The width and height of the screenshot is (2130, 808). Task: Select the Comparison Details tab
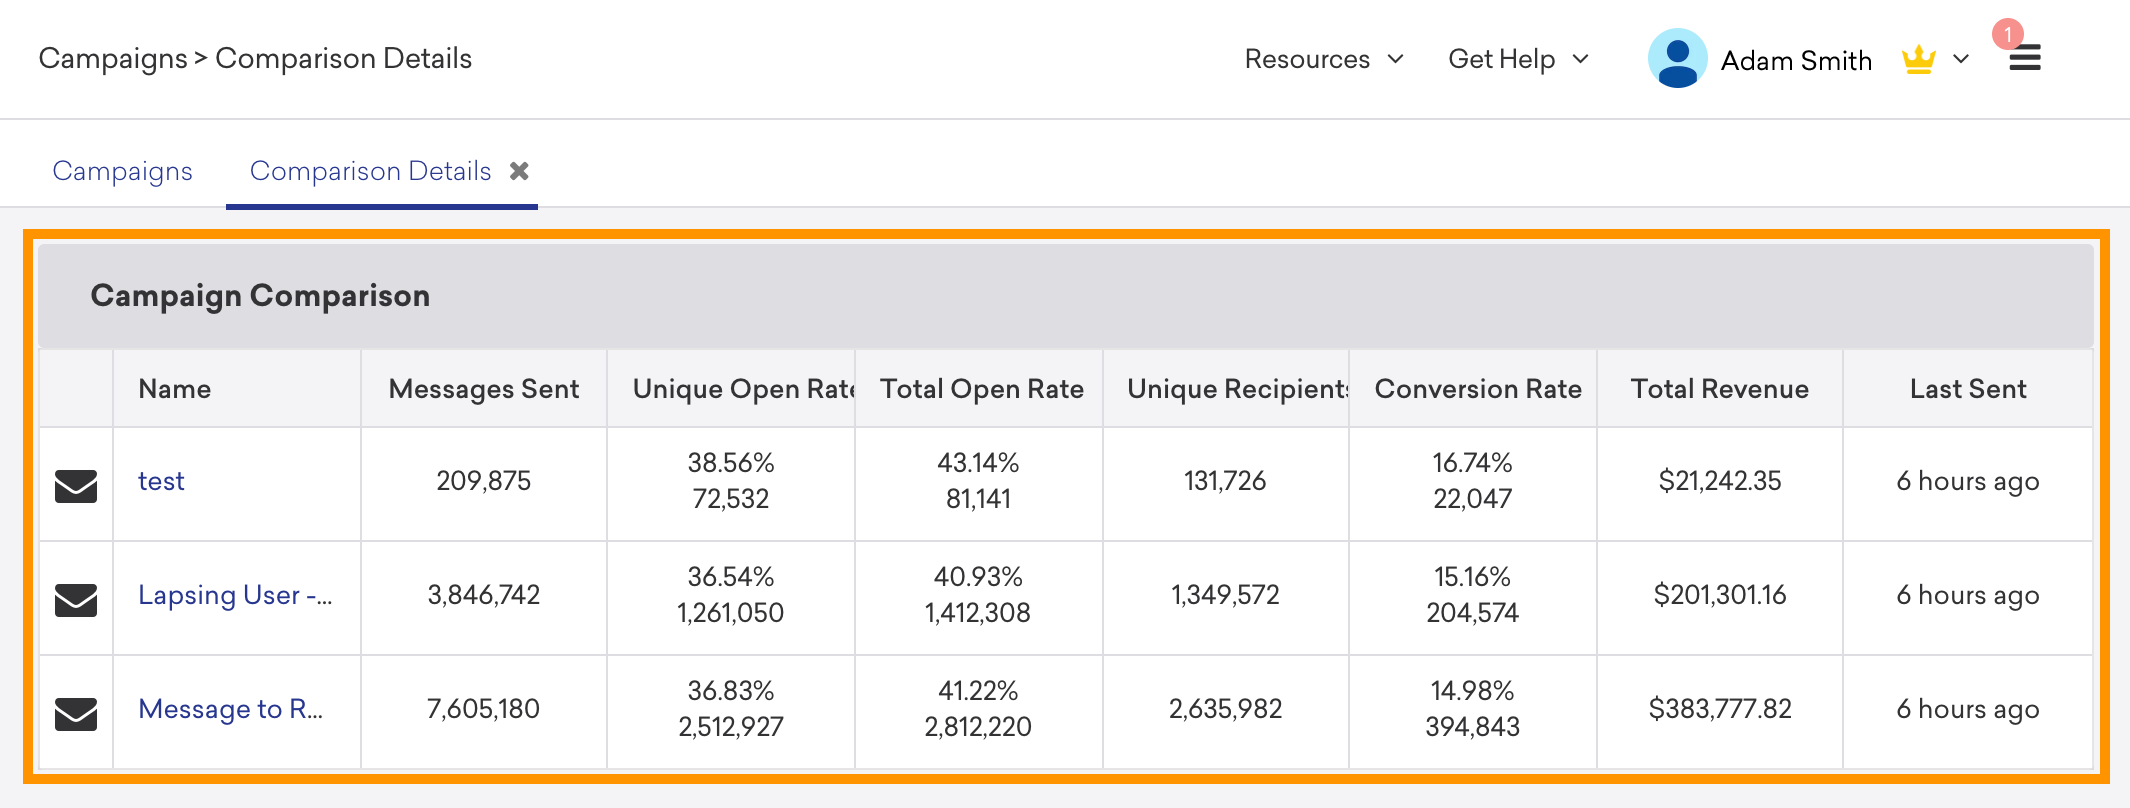coord(370,171)
